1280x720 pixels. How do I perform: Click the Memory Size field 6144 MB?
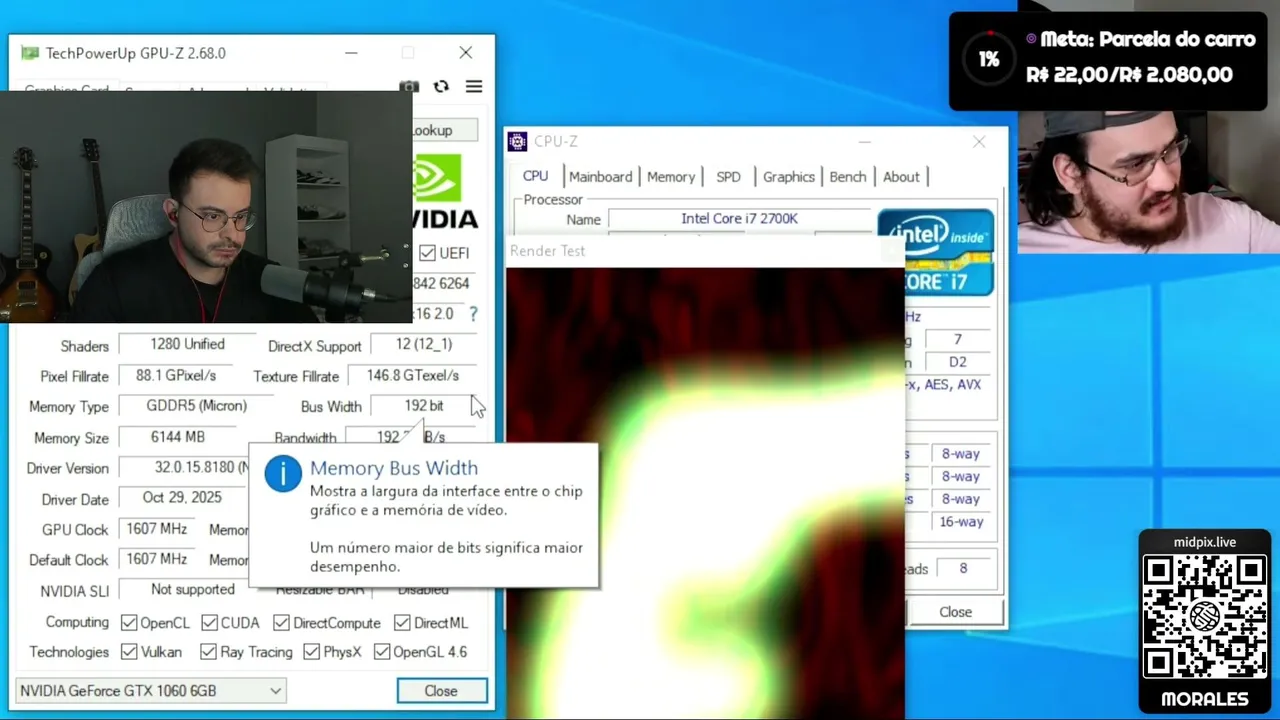click(x=178, y=437)
